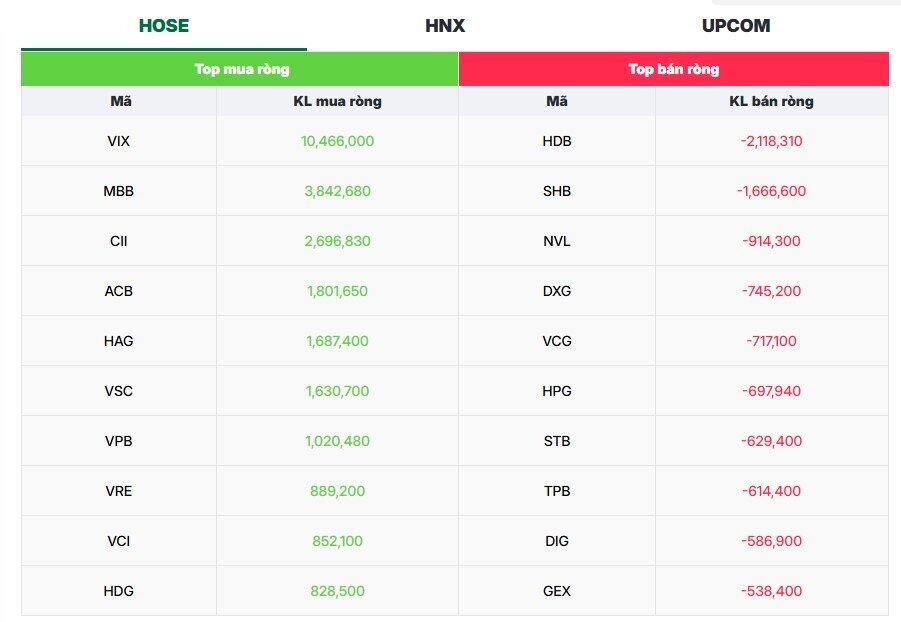Switch to the HOSE tab
The height and width of the screenshot is (622, 901).
[164, 26]
